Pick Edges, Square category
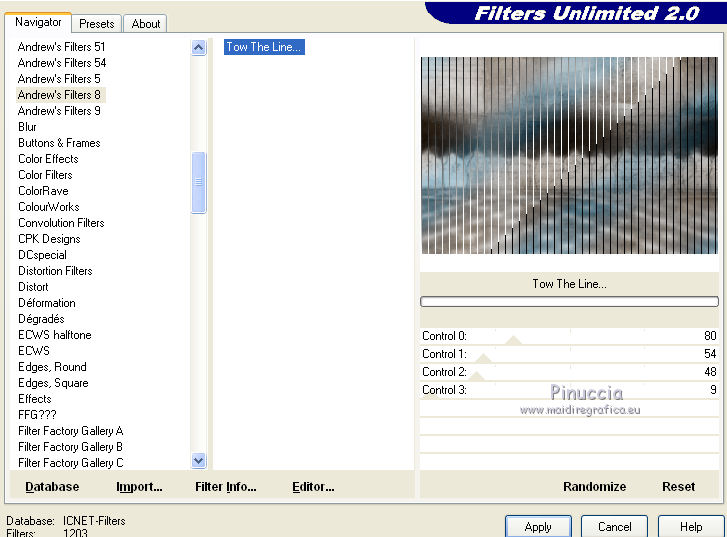727x537 pixels. point(53,383)
